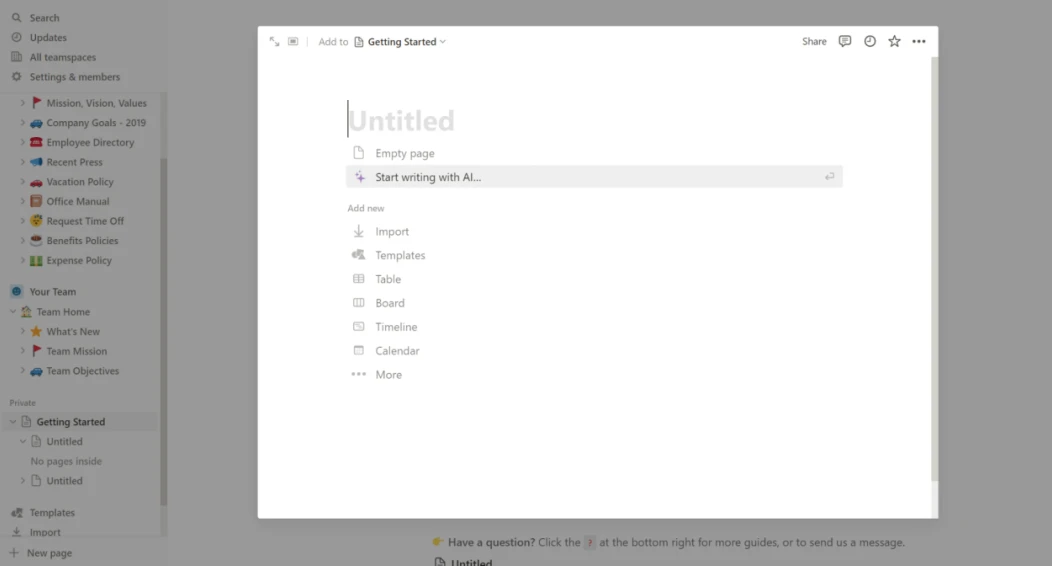Click the Share button
This screenshot has height=566, width=1052.
point(814,42)
